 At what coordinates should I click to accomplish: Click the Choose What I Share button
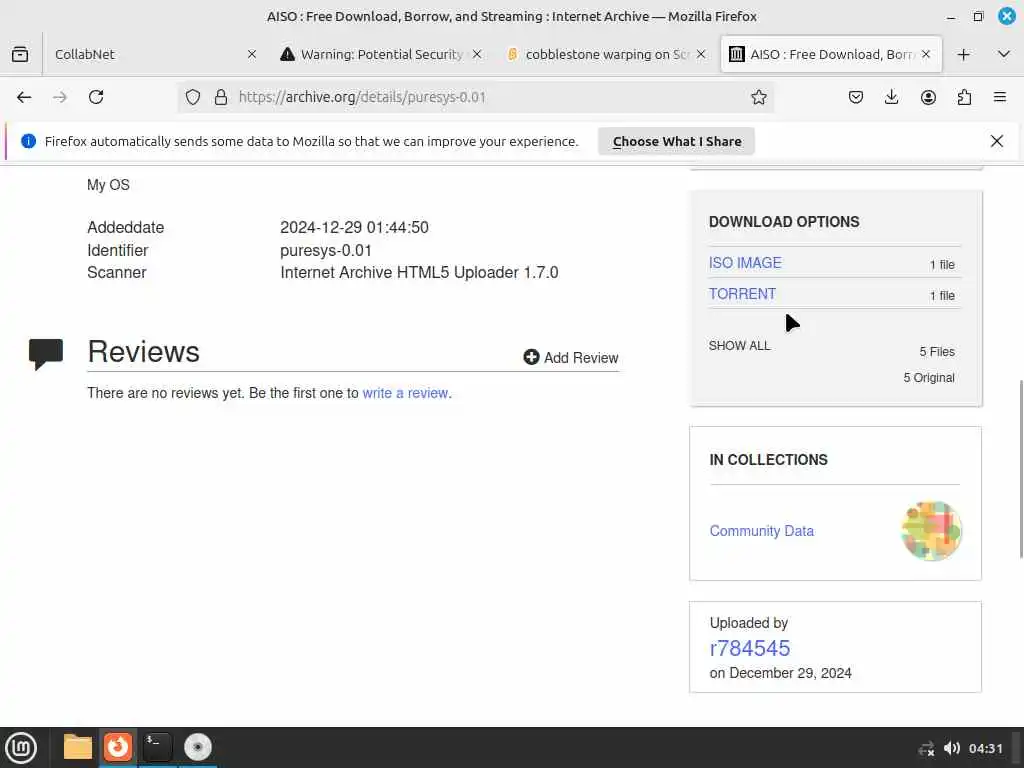[x=677, y=141]
